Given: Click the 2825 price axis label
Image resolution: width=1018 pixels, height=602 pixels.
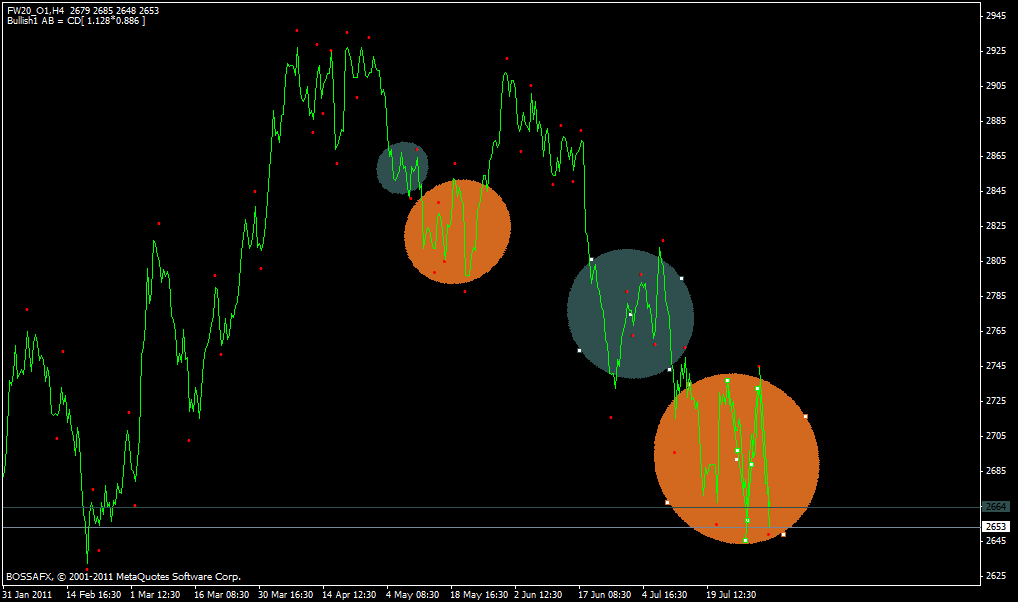Looking at the screenshot, I should (x=996, y=226).
